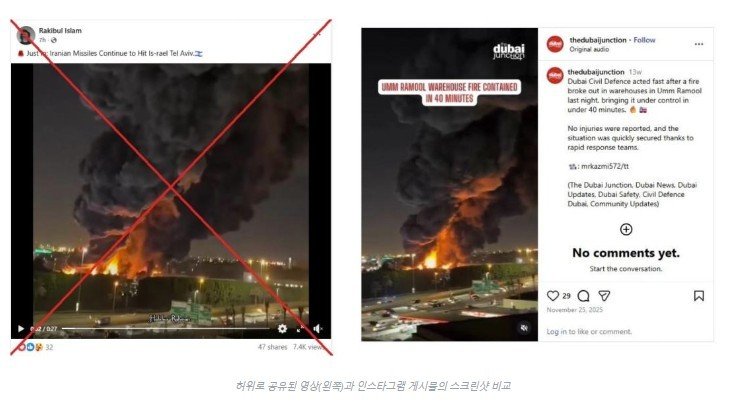Open the Instagram fire reel thumbnail
This screenshot has height=411, width=731.
449,185
